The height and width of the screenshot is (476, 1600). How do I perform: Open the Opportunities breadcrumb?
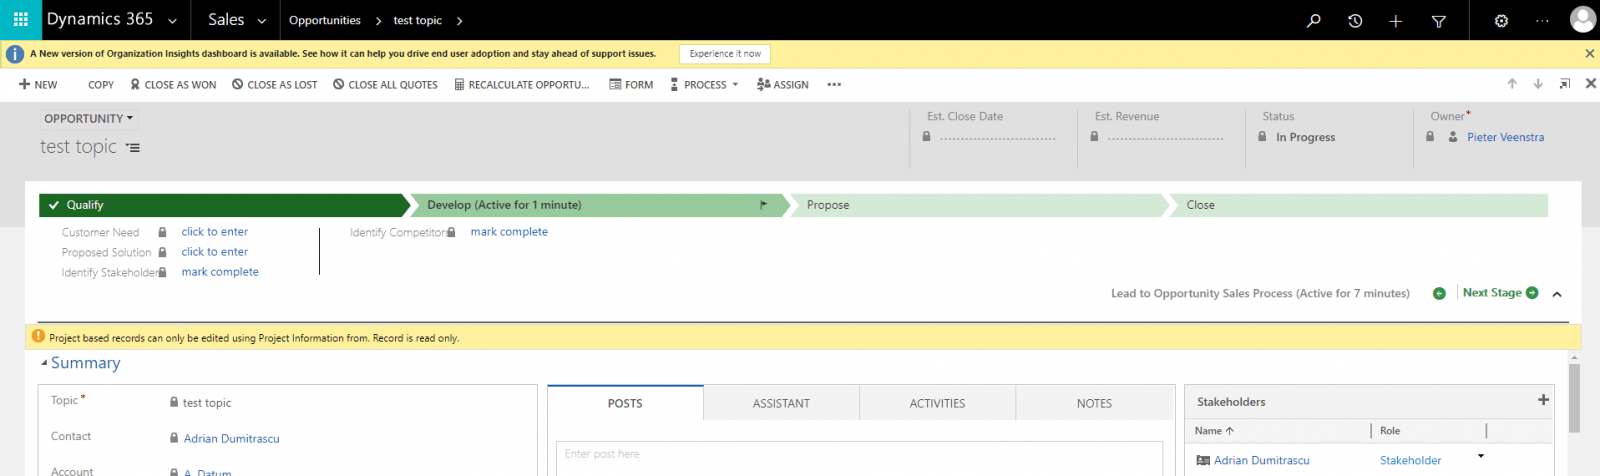pos(324,20)
